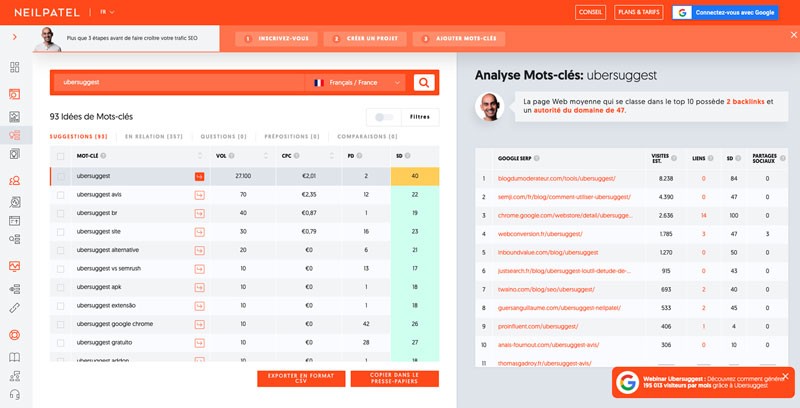This screenshot has width=800, height=408.
Task: Dismiss the Webinar Ubersuggest popup
Action: (x=785, y=376)
